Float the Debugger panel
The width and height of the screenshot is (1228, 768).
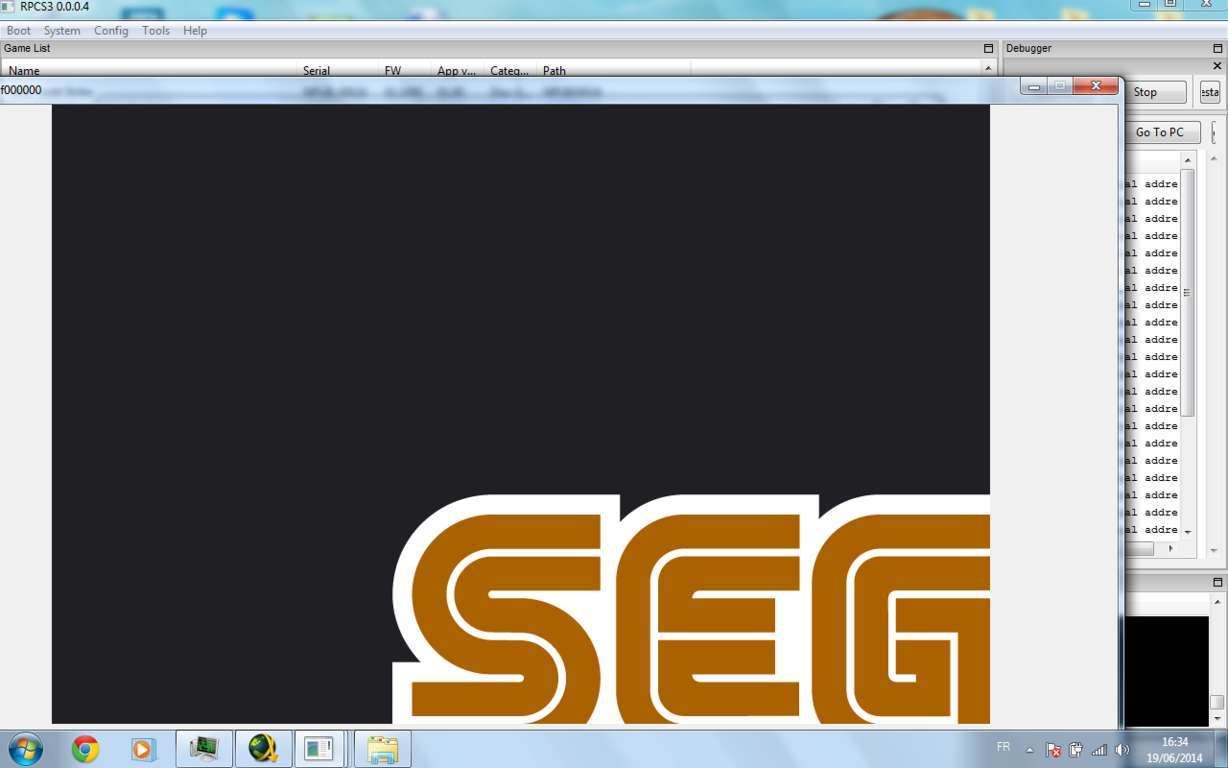1217,48
